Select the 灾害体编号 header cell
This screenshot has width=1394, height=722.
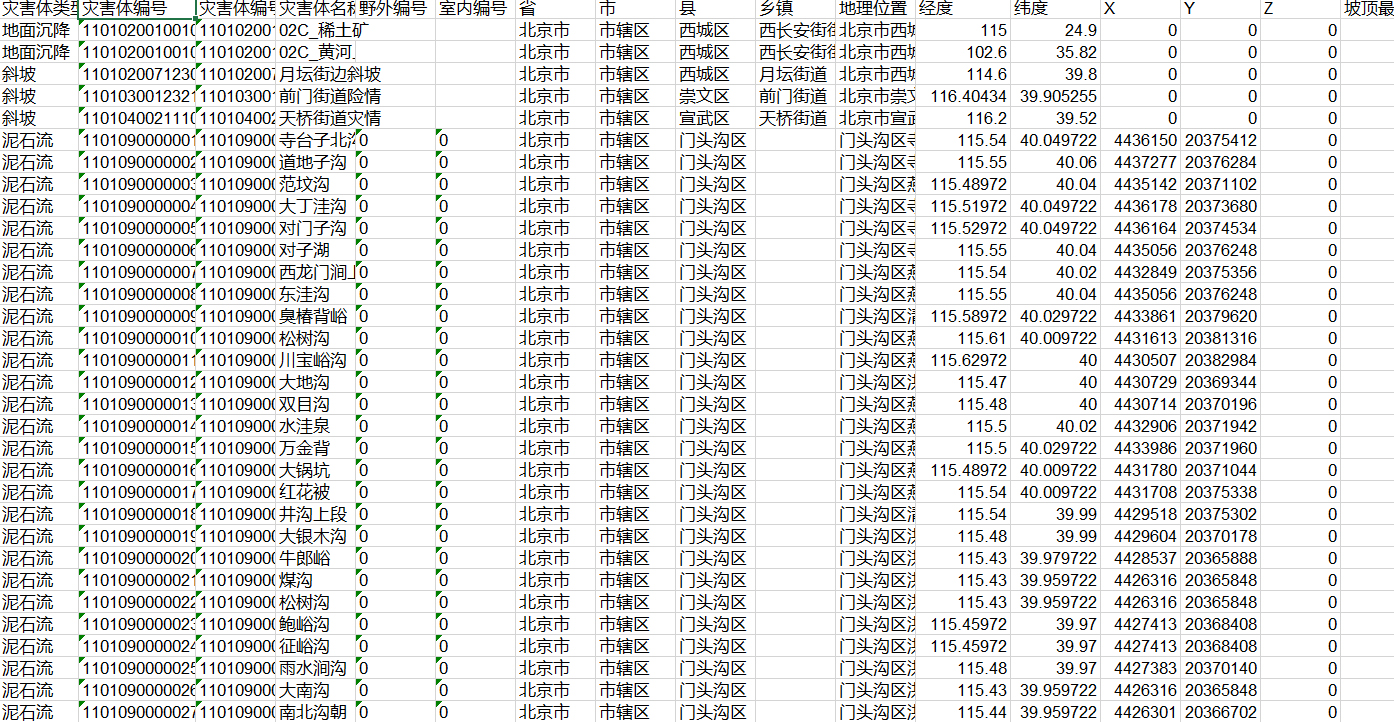[137, 9]
